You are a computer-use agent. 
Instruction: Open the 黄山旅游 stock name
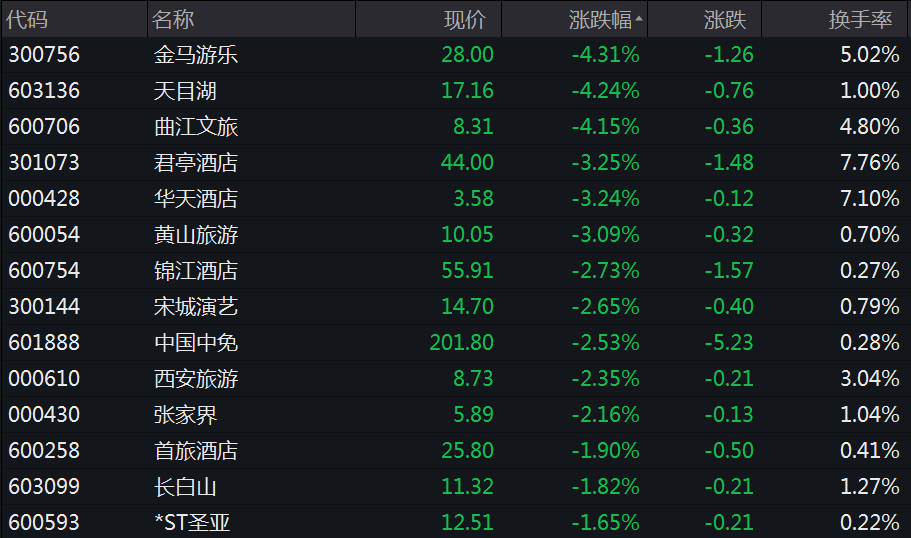coord(196,235)
